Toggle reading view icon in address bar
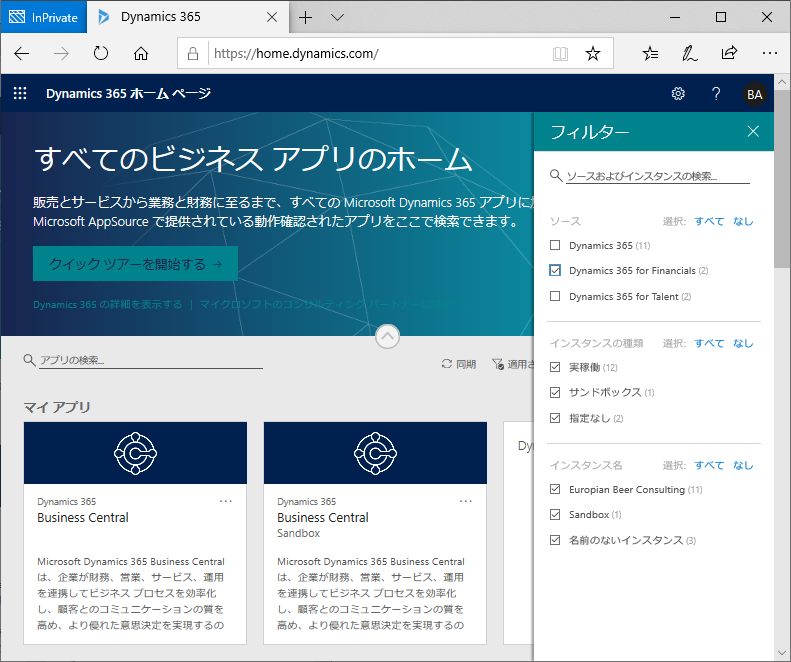This screenshot has width=791, height=662. pyautogui.click(x=560, y=53)
